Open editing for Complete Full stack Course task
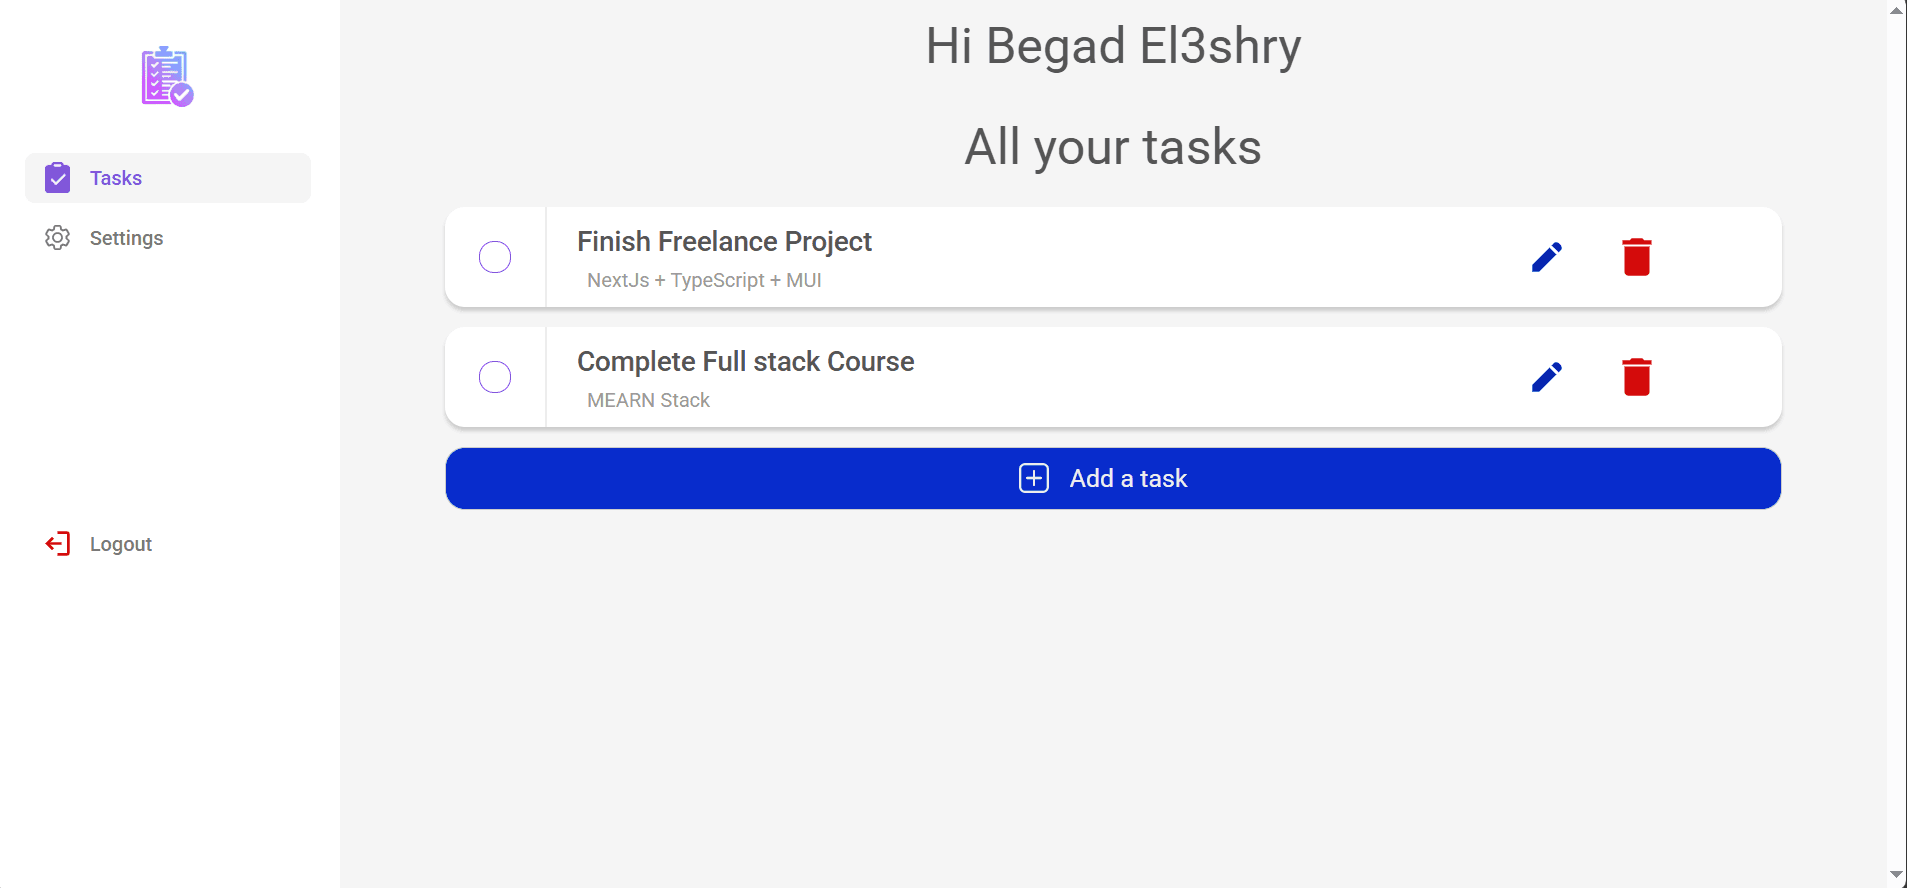The height and width of the screenshot is (888, 1907). [x=1545, y=377]
